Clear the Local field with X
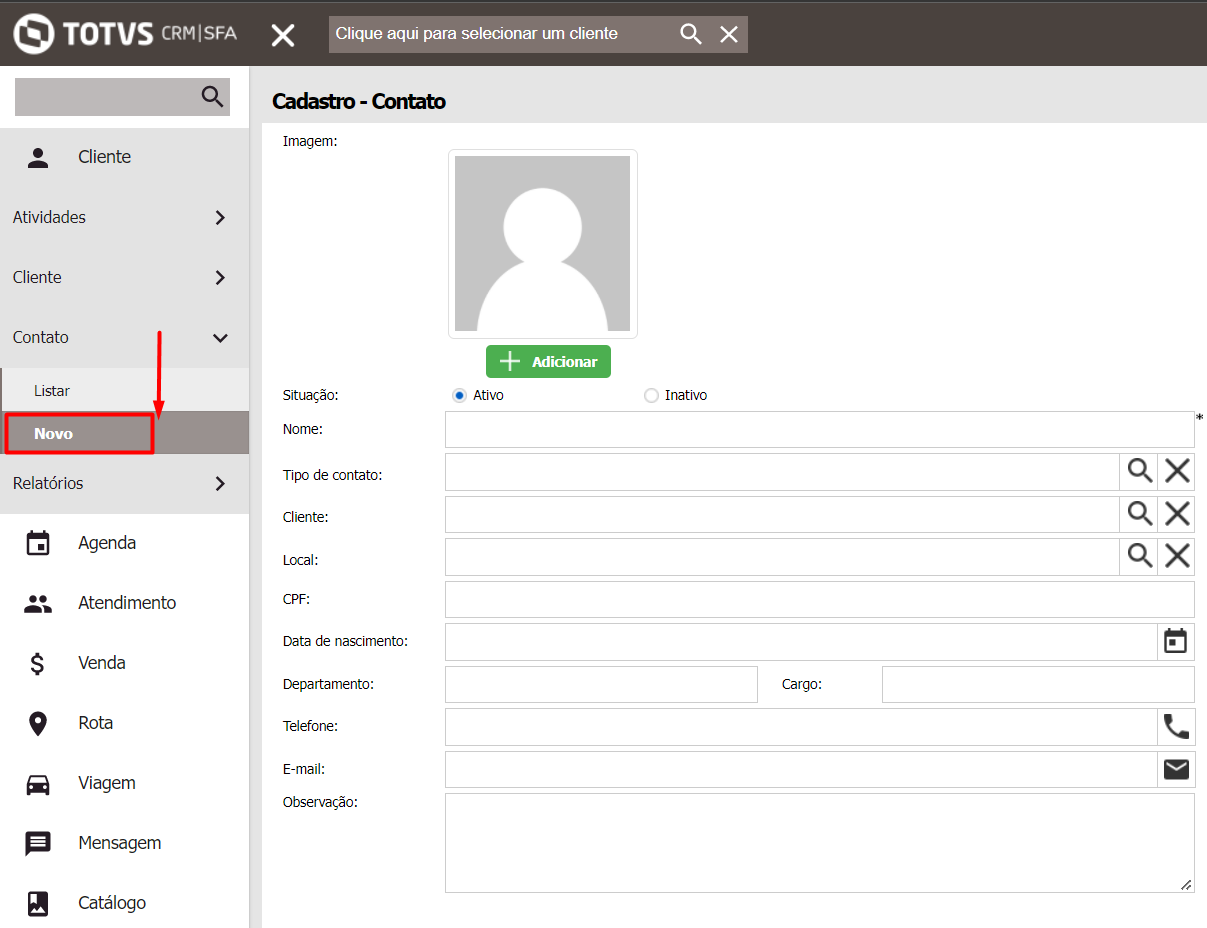 (x=1177, y=556)
